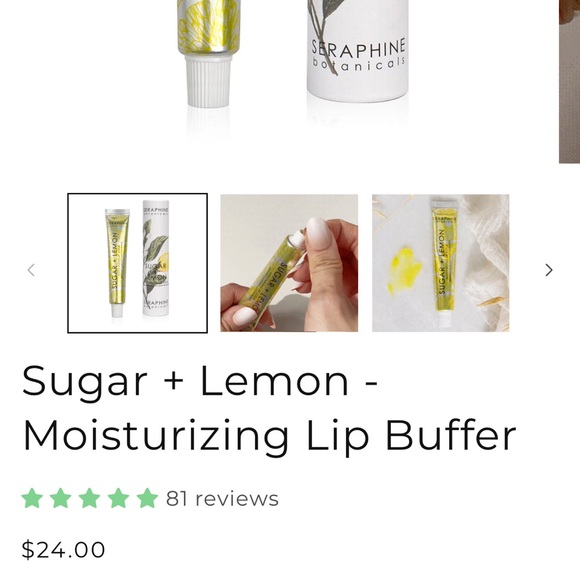Click the first green rating star
The image size is (580, 580).
point(32,498)
